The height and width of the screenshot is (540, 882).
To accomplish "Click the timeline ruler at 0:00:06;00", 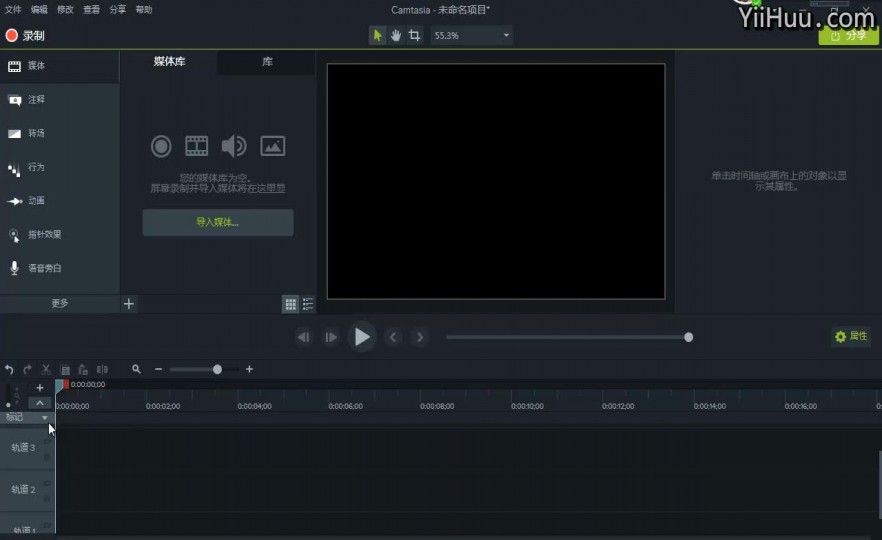I will (x=345, y=406).
